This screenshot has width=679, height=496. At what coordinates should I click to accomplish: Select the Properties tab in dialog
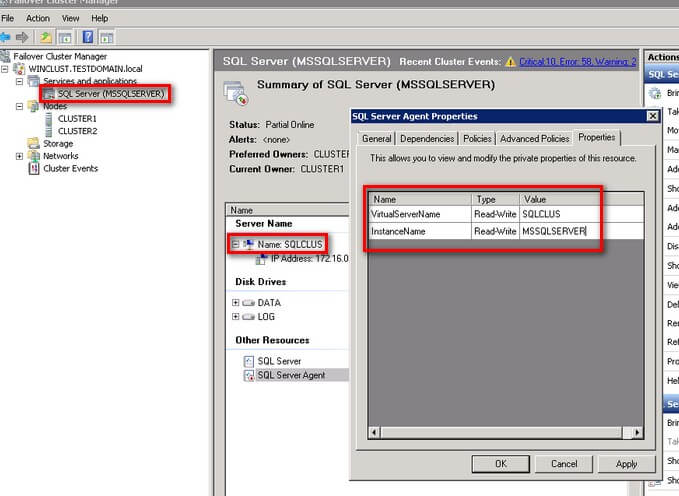point(597,137)
